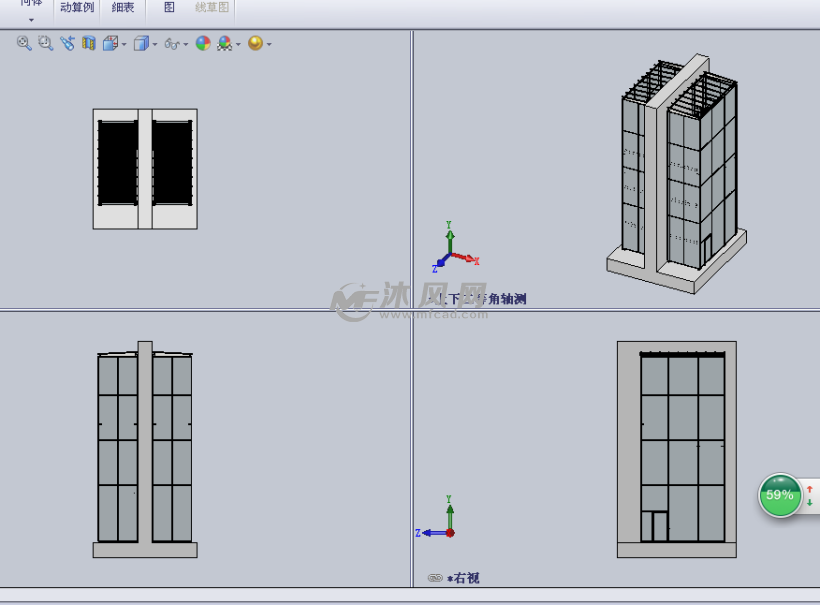
Task: Select the Display Style cube icon
Action: [141, 43]
